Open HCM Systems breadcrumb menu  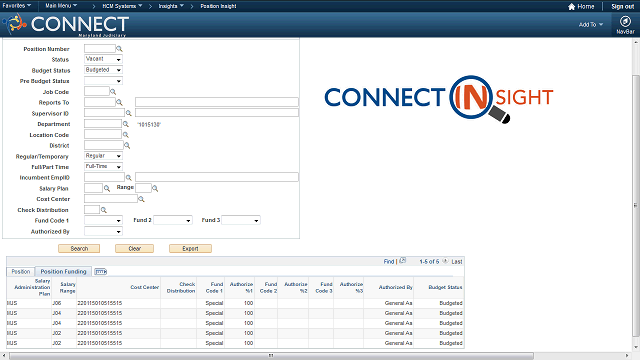(x=122, y=6)
